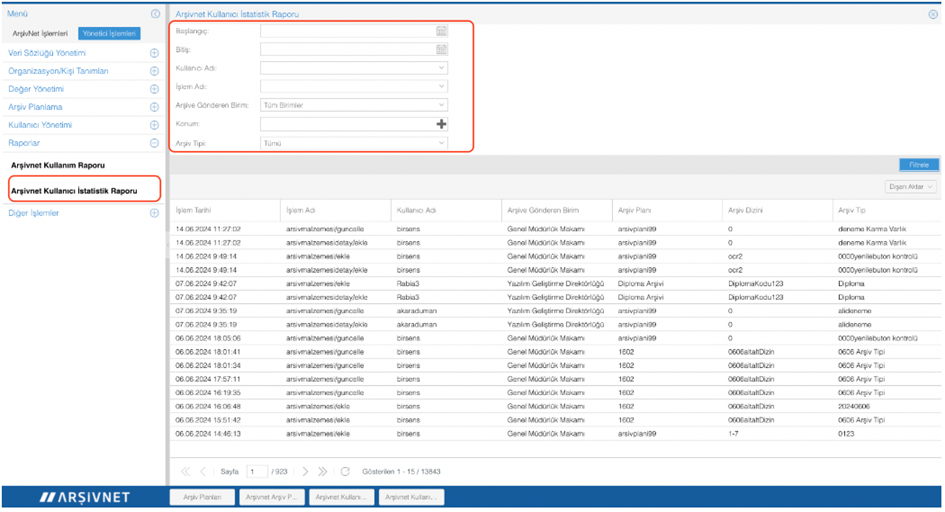Image resolution: width=945 pixels, height=512 pixels.
Task: Refresh the results table
Action: click(345, 471)
